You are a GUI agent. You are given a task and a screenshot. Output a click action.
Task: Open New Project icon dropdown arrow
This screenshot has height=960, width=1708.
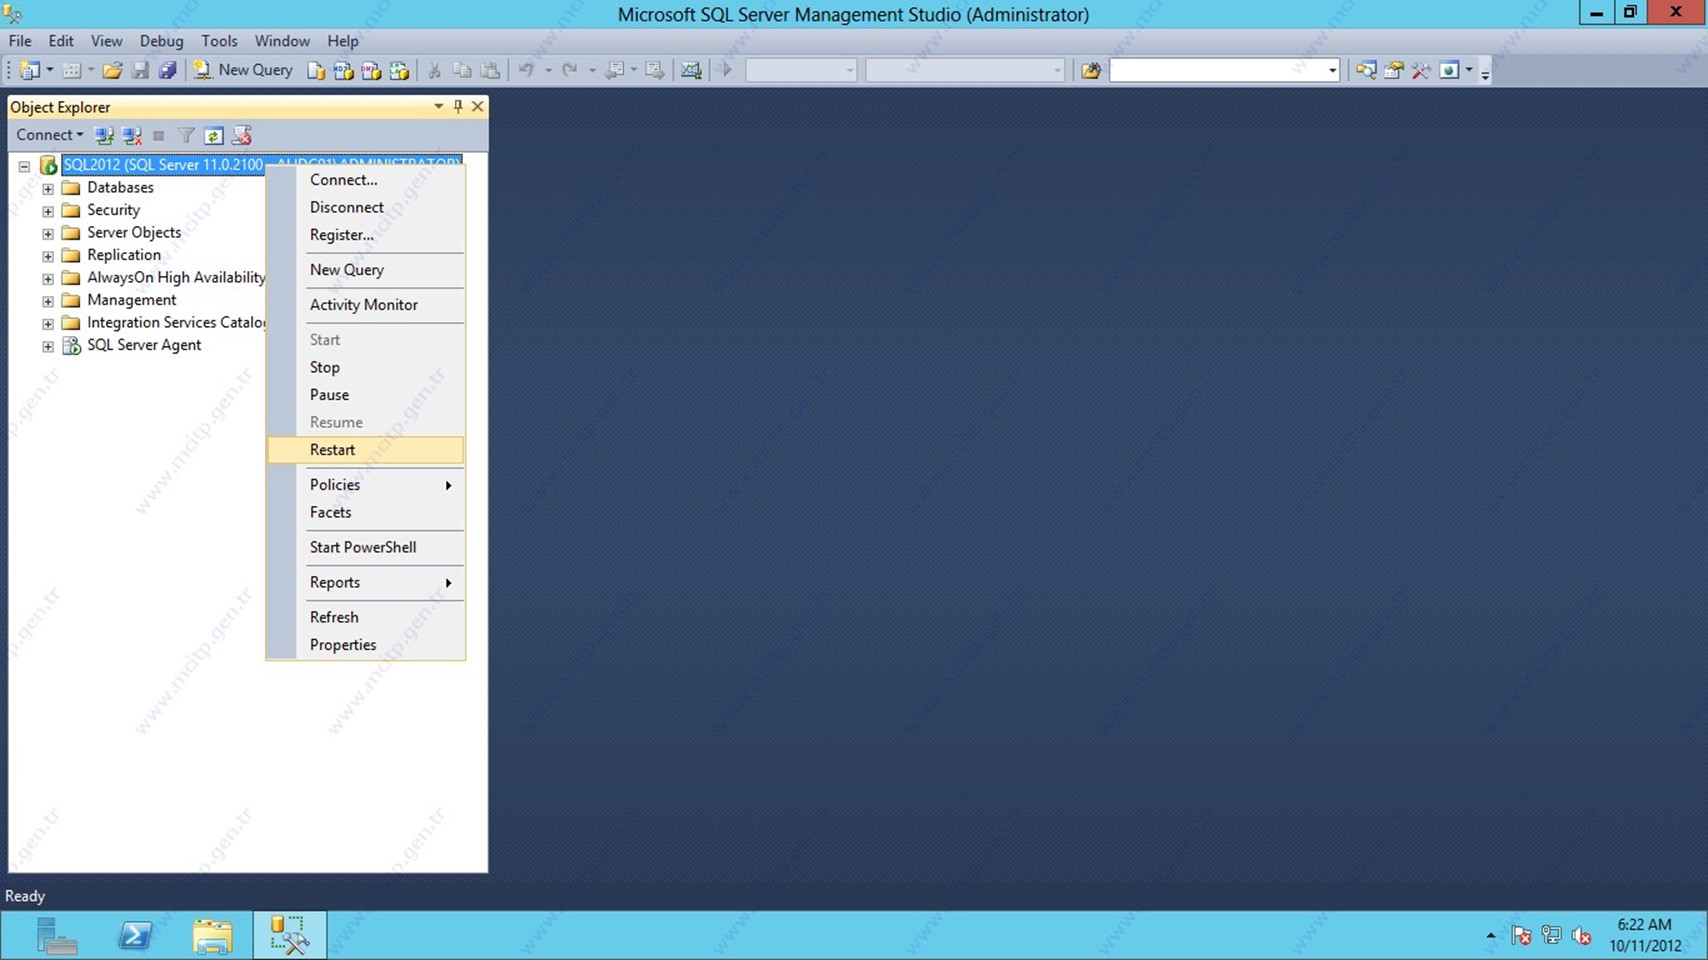coord(49,70)
